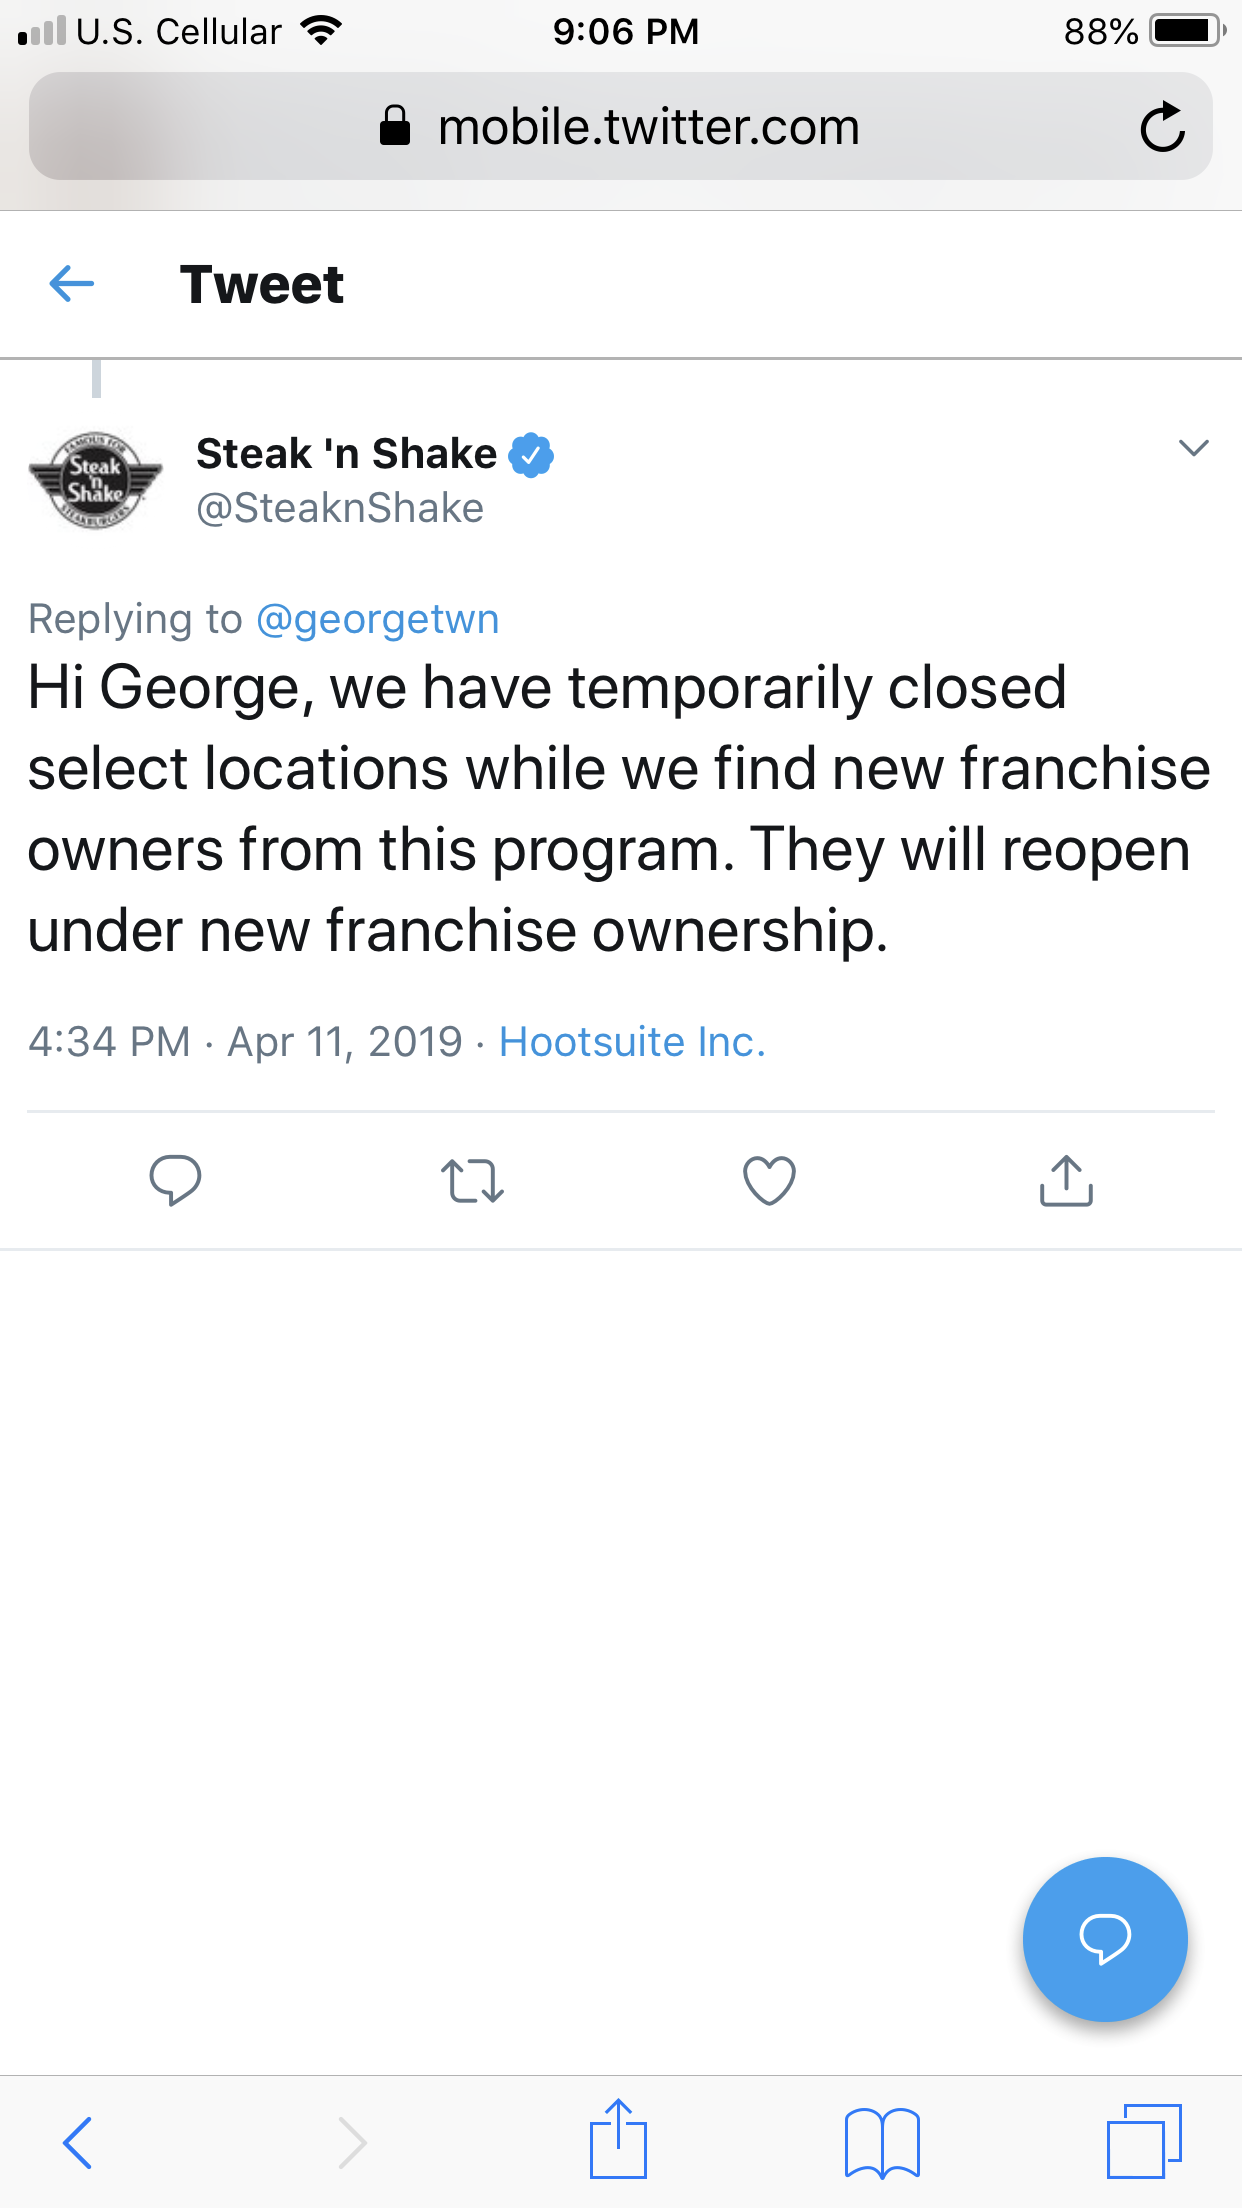Show Safari open tabs icon

click(x=1144, y=2141)
